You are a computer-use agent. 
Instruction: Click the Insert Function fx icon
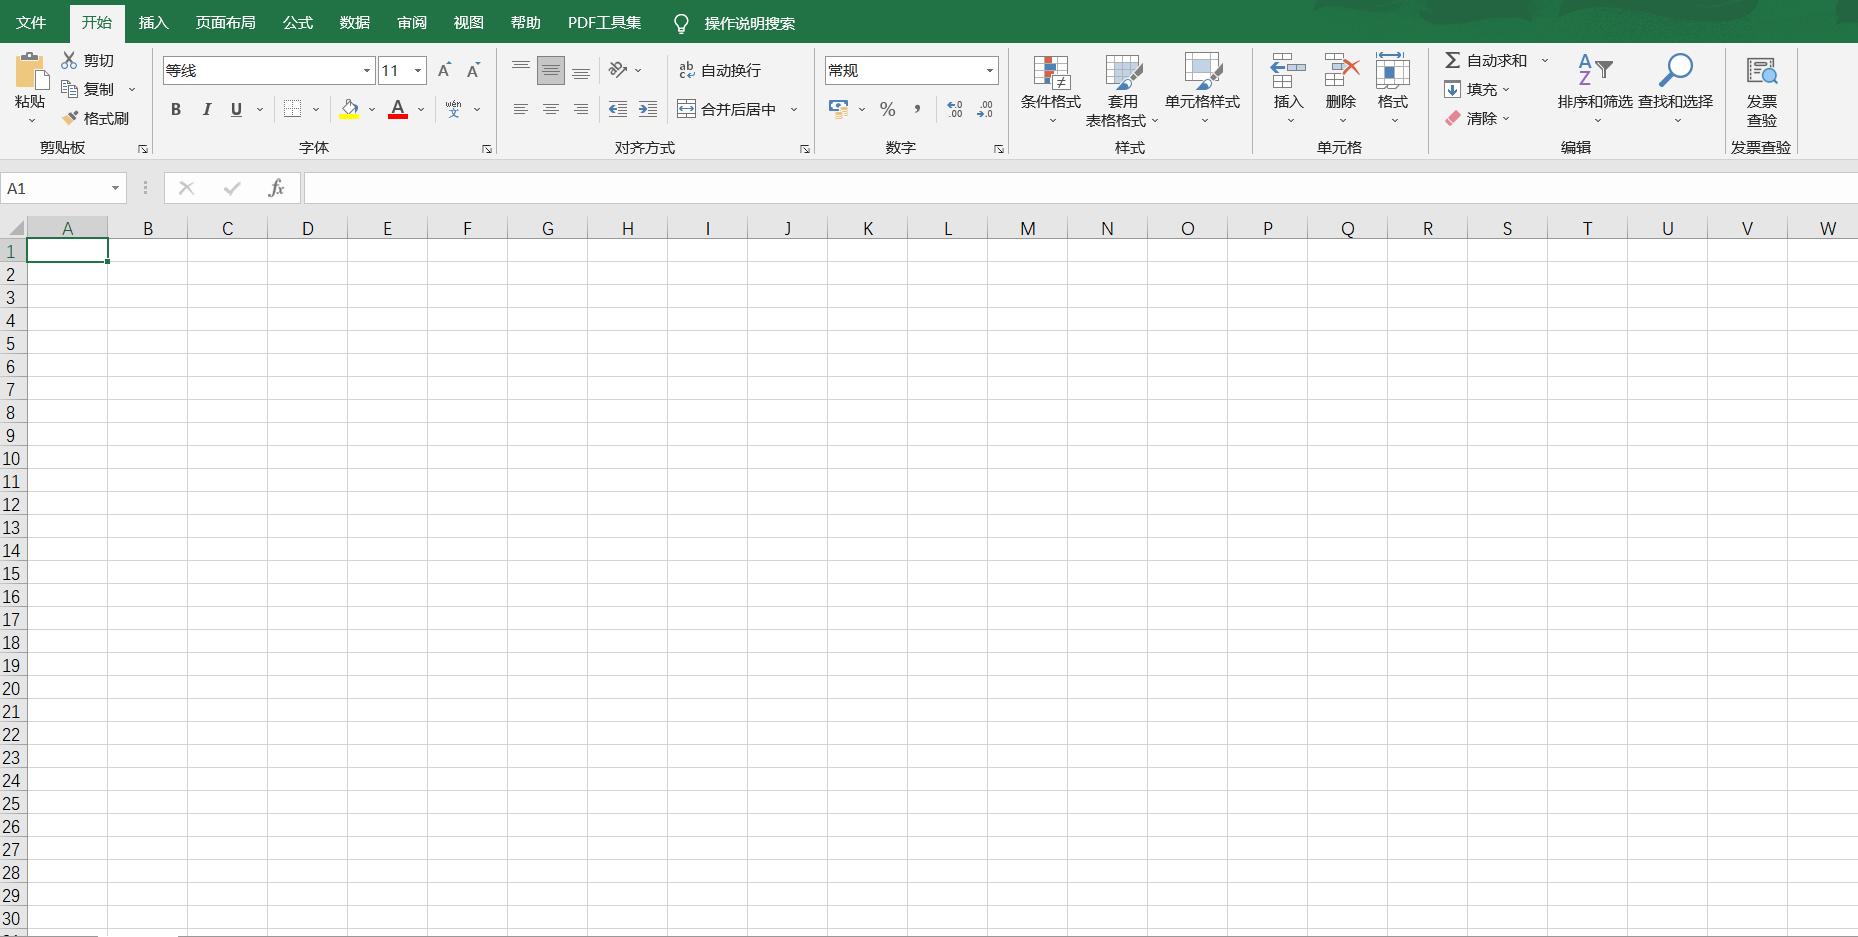[x=276, y=188]
